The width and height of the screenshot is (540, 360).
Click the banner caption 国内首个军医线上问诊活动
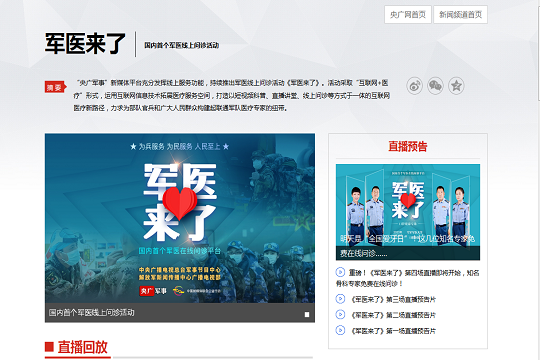pos(92,313)
